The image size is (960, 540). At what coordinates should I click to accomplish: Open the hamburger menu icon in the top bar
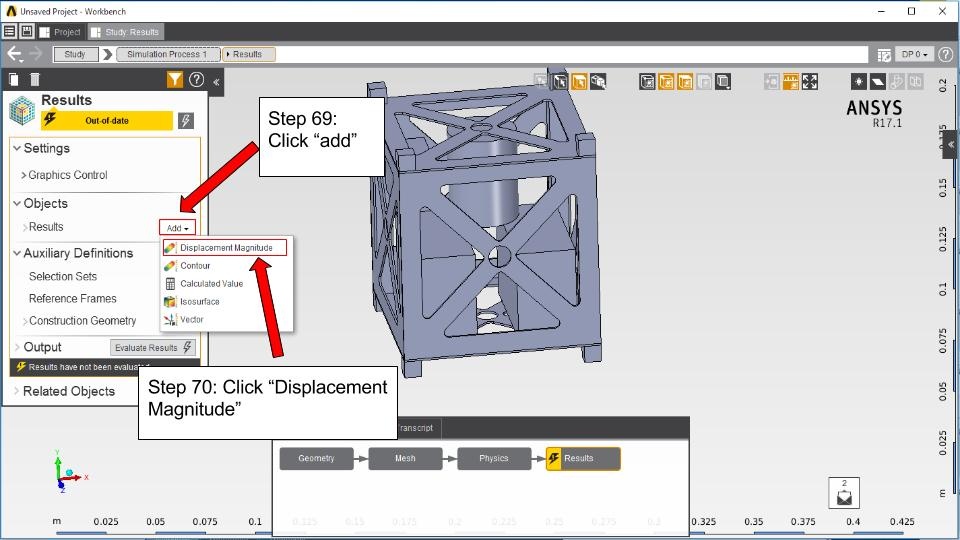point(9,31)
